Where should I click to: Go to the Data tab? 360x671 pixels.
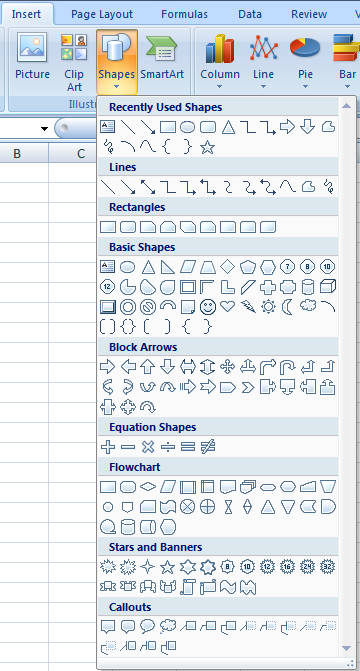(250, 14)
